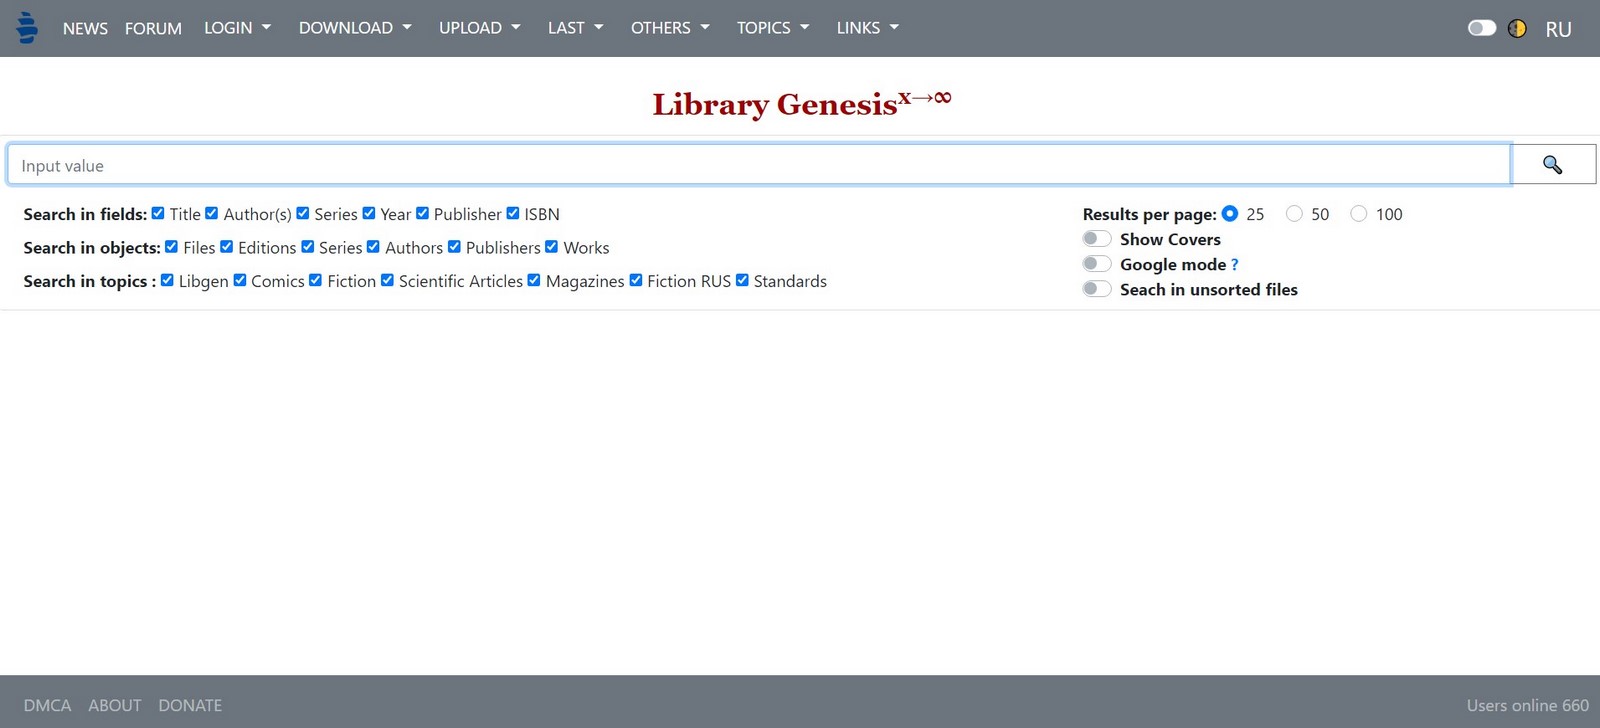This screenshot has width=1600, height=728.
Task: Toggle the Series checkbox in search objects
Action: pos(308,247)
